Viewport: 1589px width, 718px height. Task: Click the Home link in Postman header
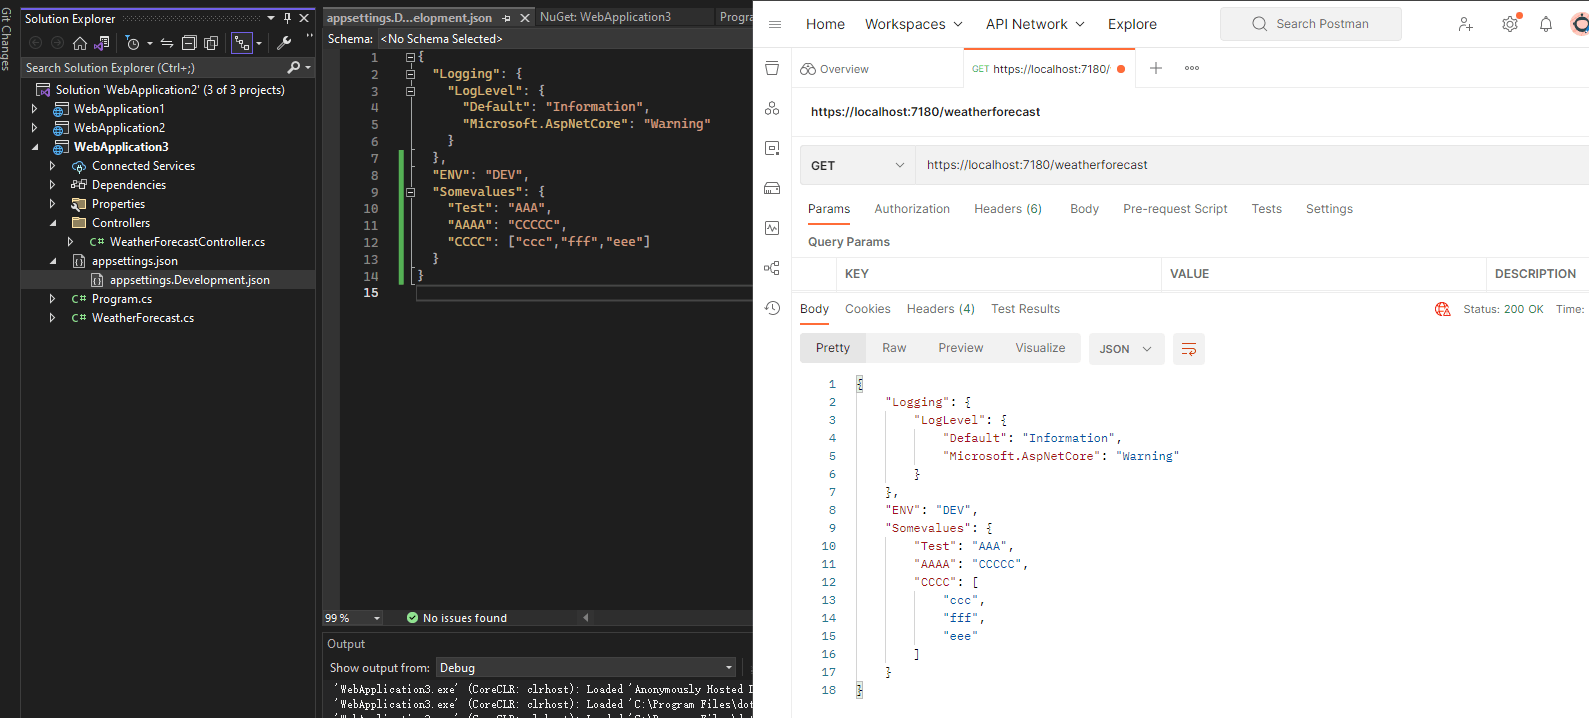(x=825, y=24)
